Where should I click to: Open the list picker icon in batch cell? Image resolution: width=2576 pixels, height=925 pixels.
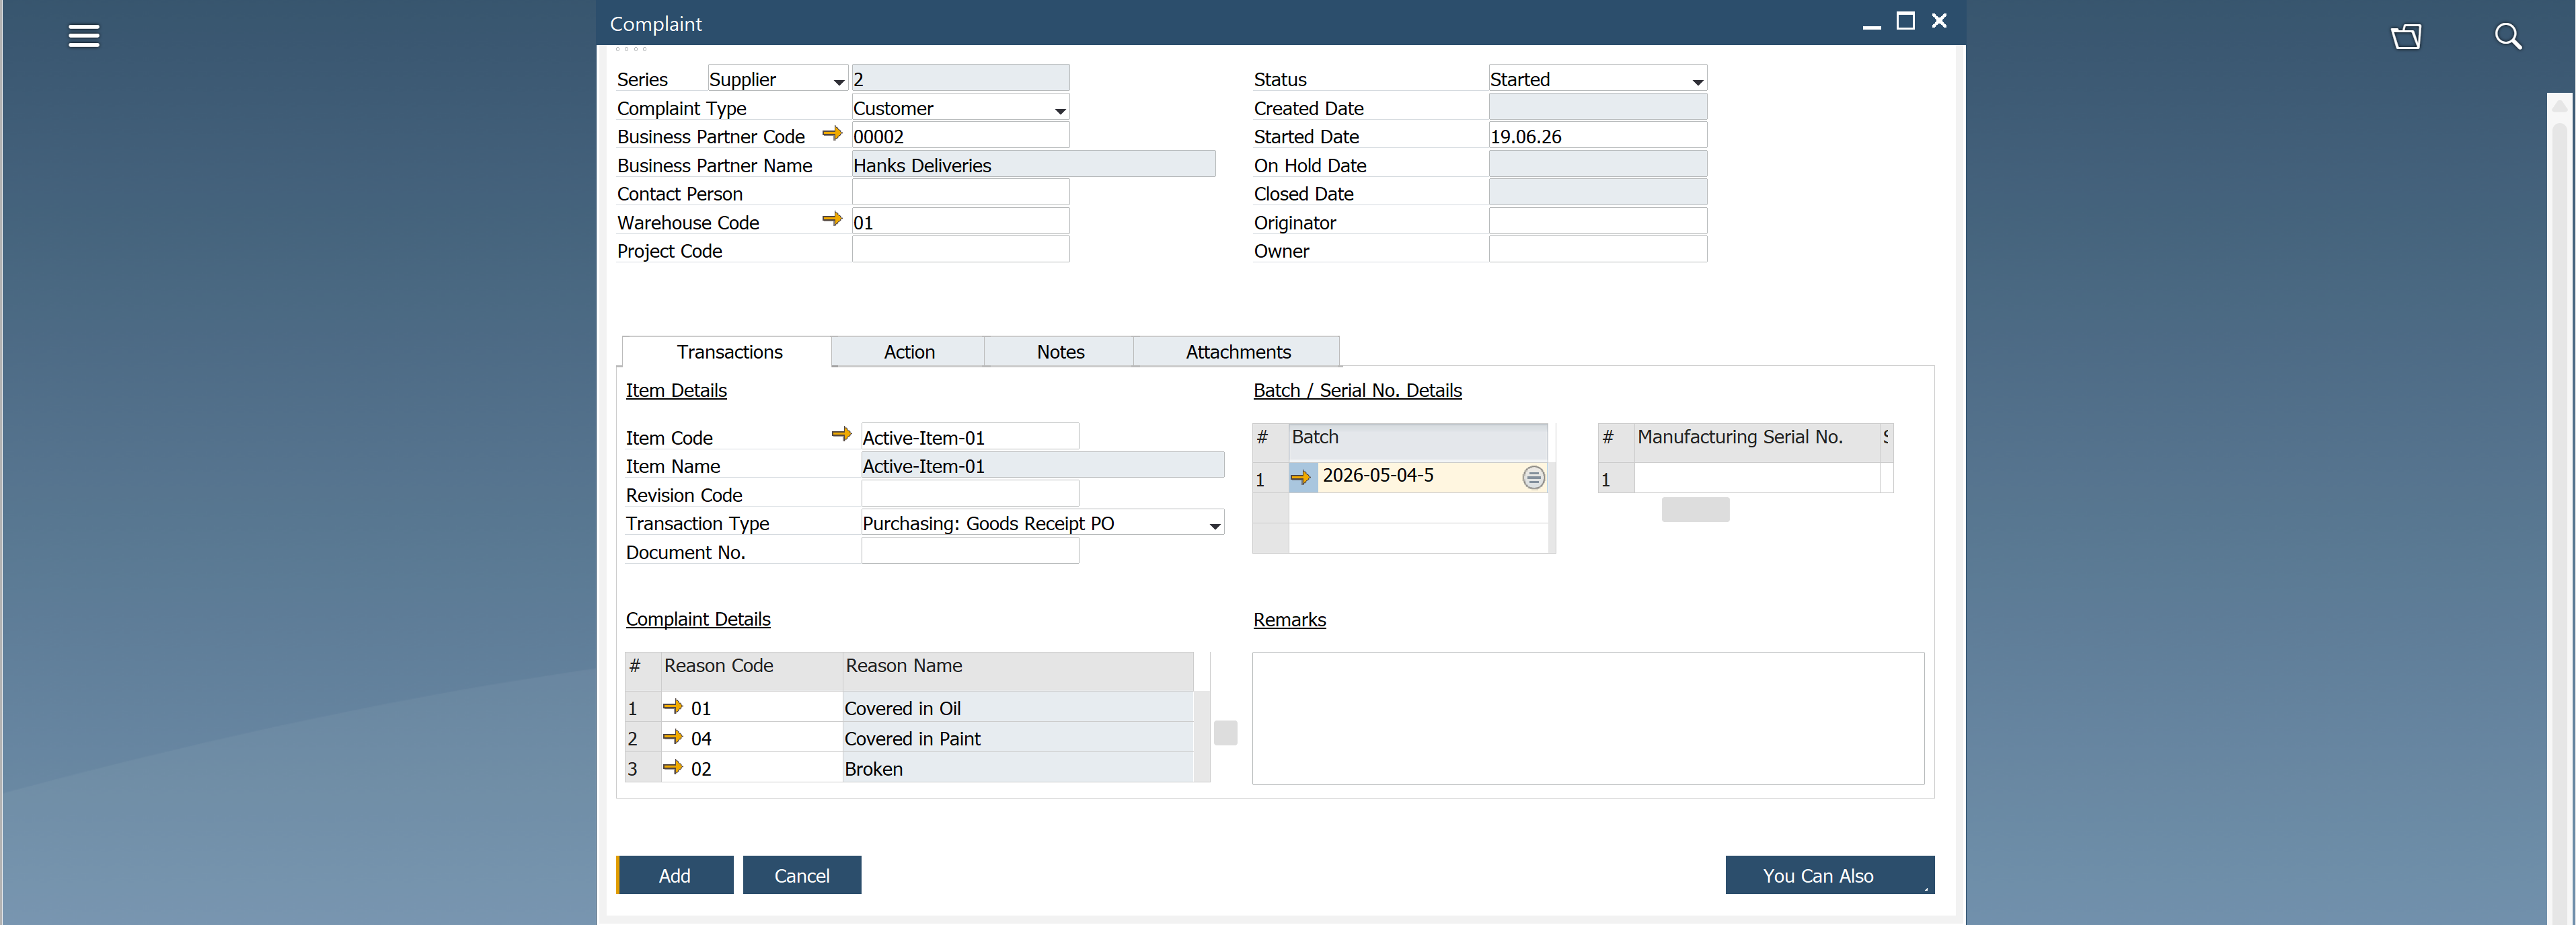pyautogui.click(x=1533, y=478)
